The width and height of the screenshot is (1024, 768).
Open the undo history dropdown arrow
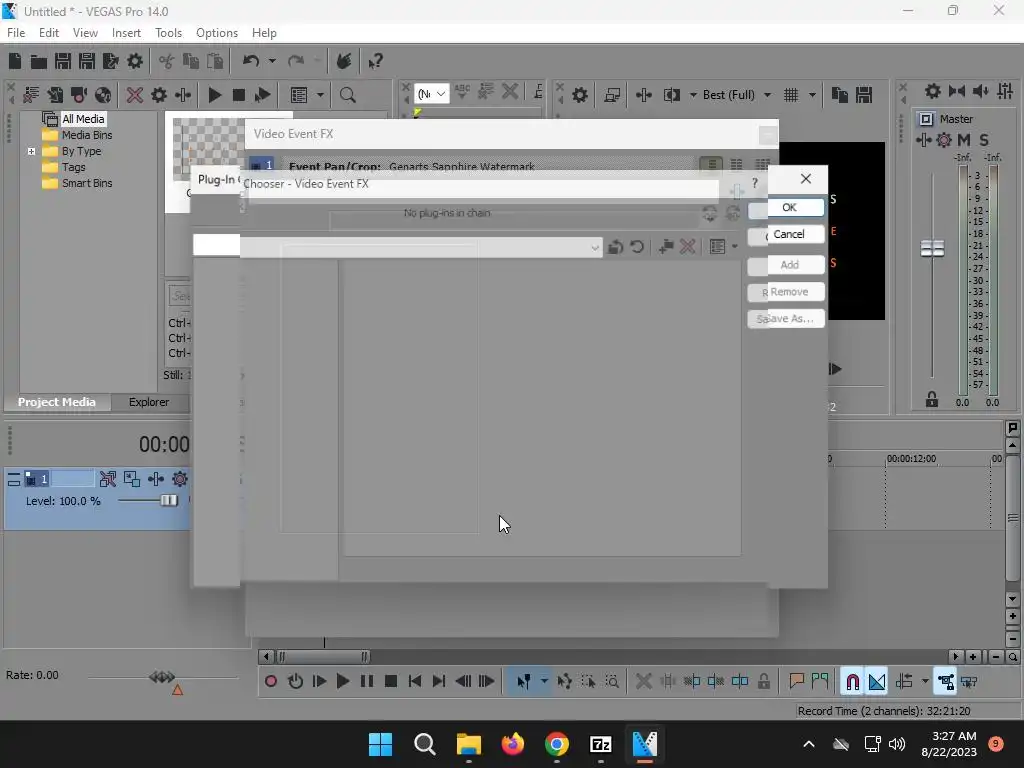point(272,61)
